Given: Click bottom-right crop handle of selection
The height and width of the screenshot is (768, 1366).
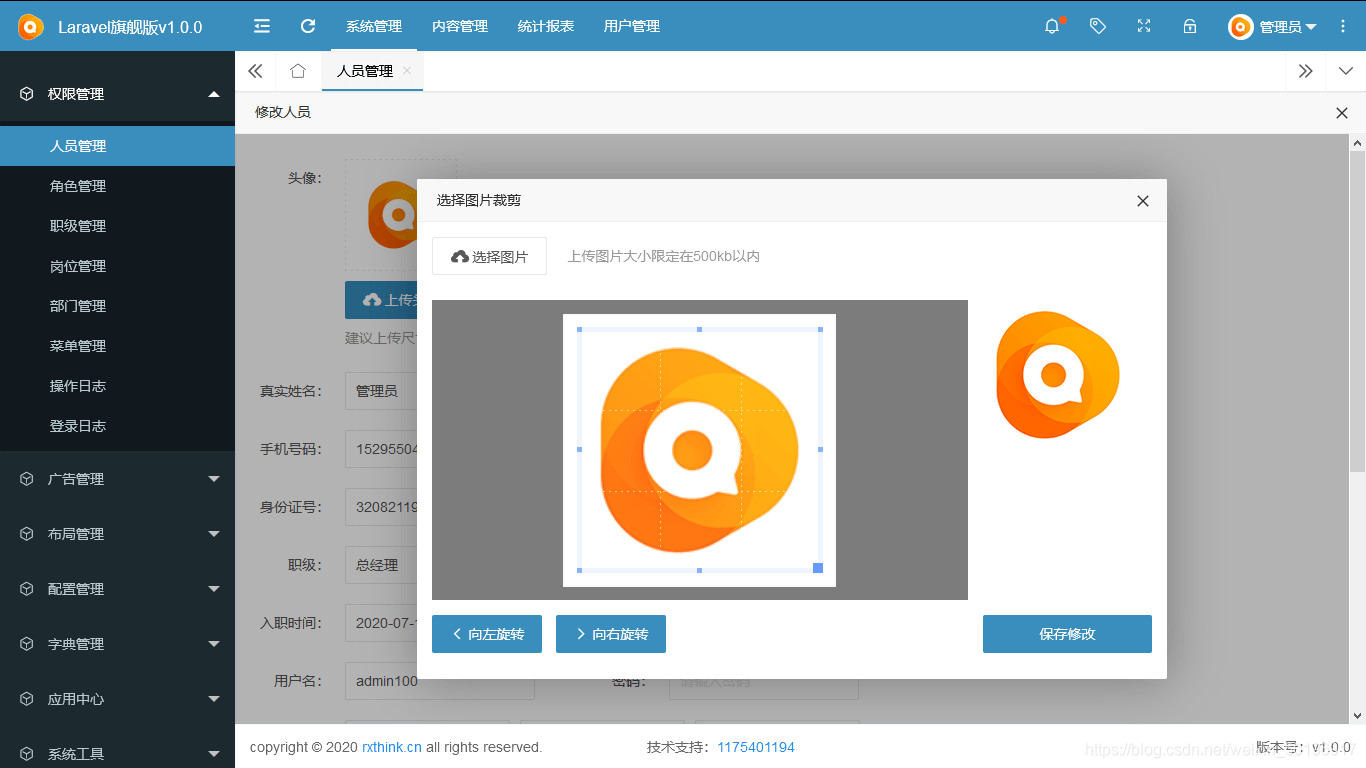Looking at the screenshot, I should pos(818,568).
